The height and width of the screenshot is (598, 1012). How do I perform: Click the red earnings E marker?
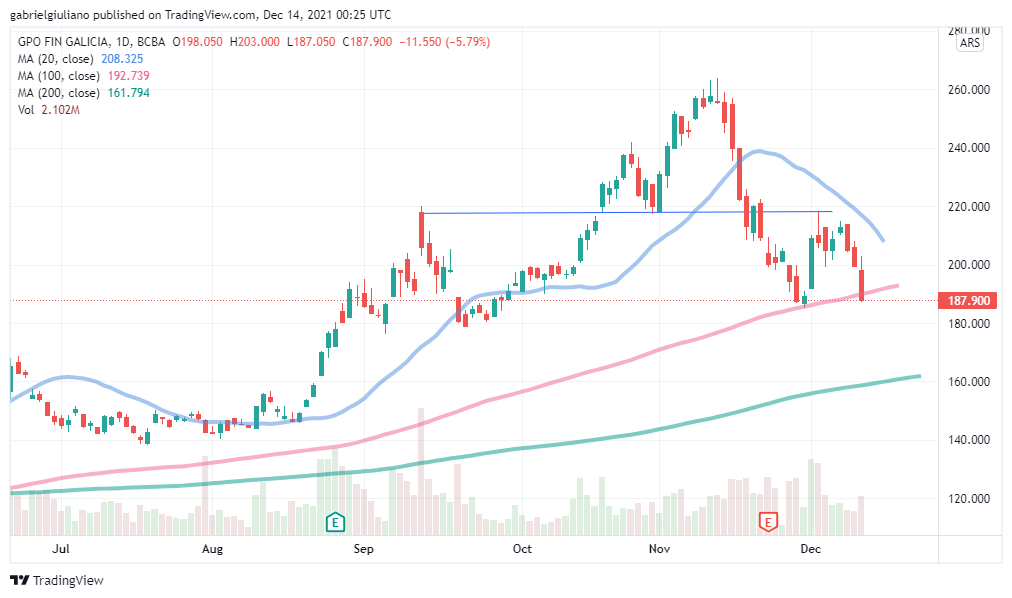coord(767,521)
